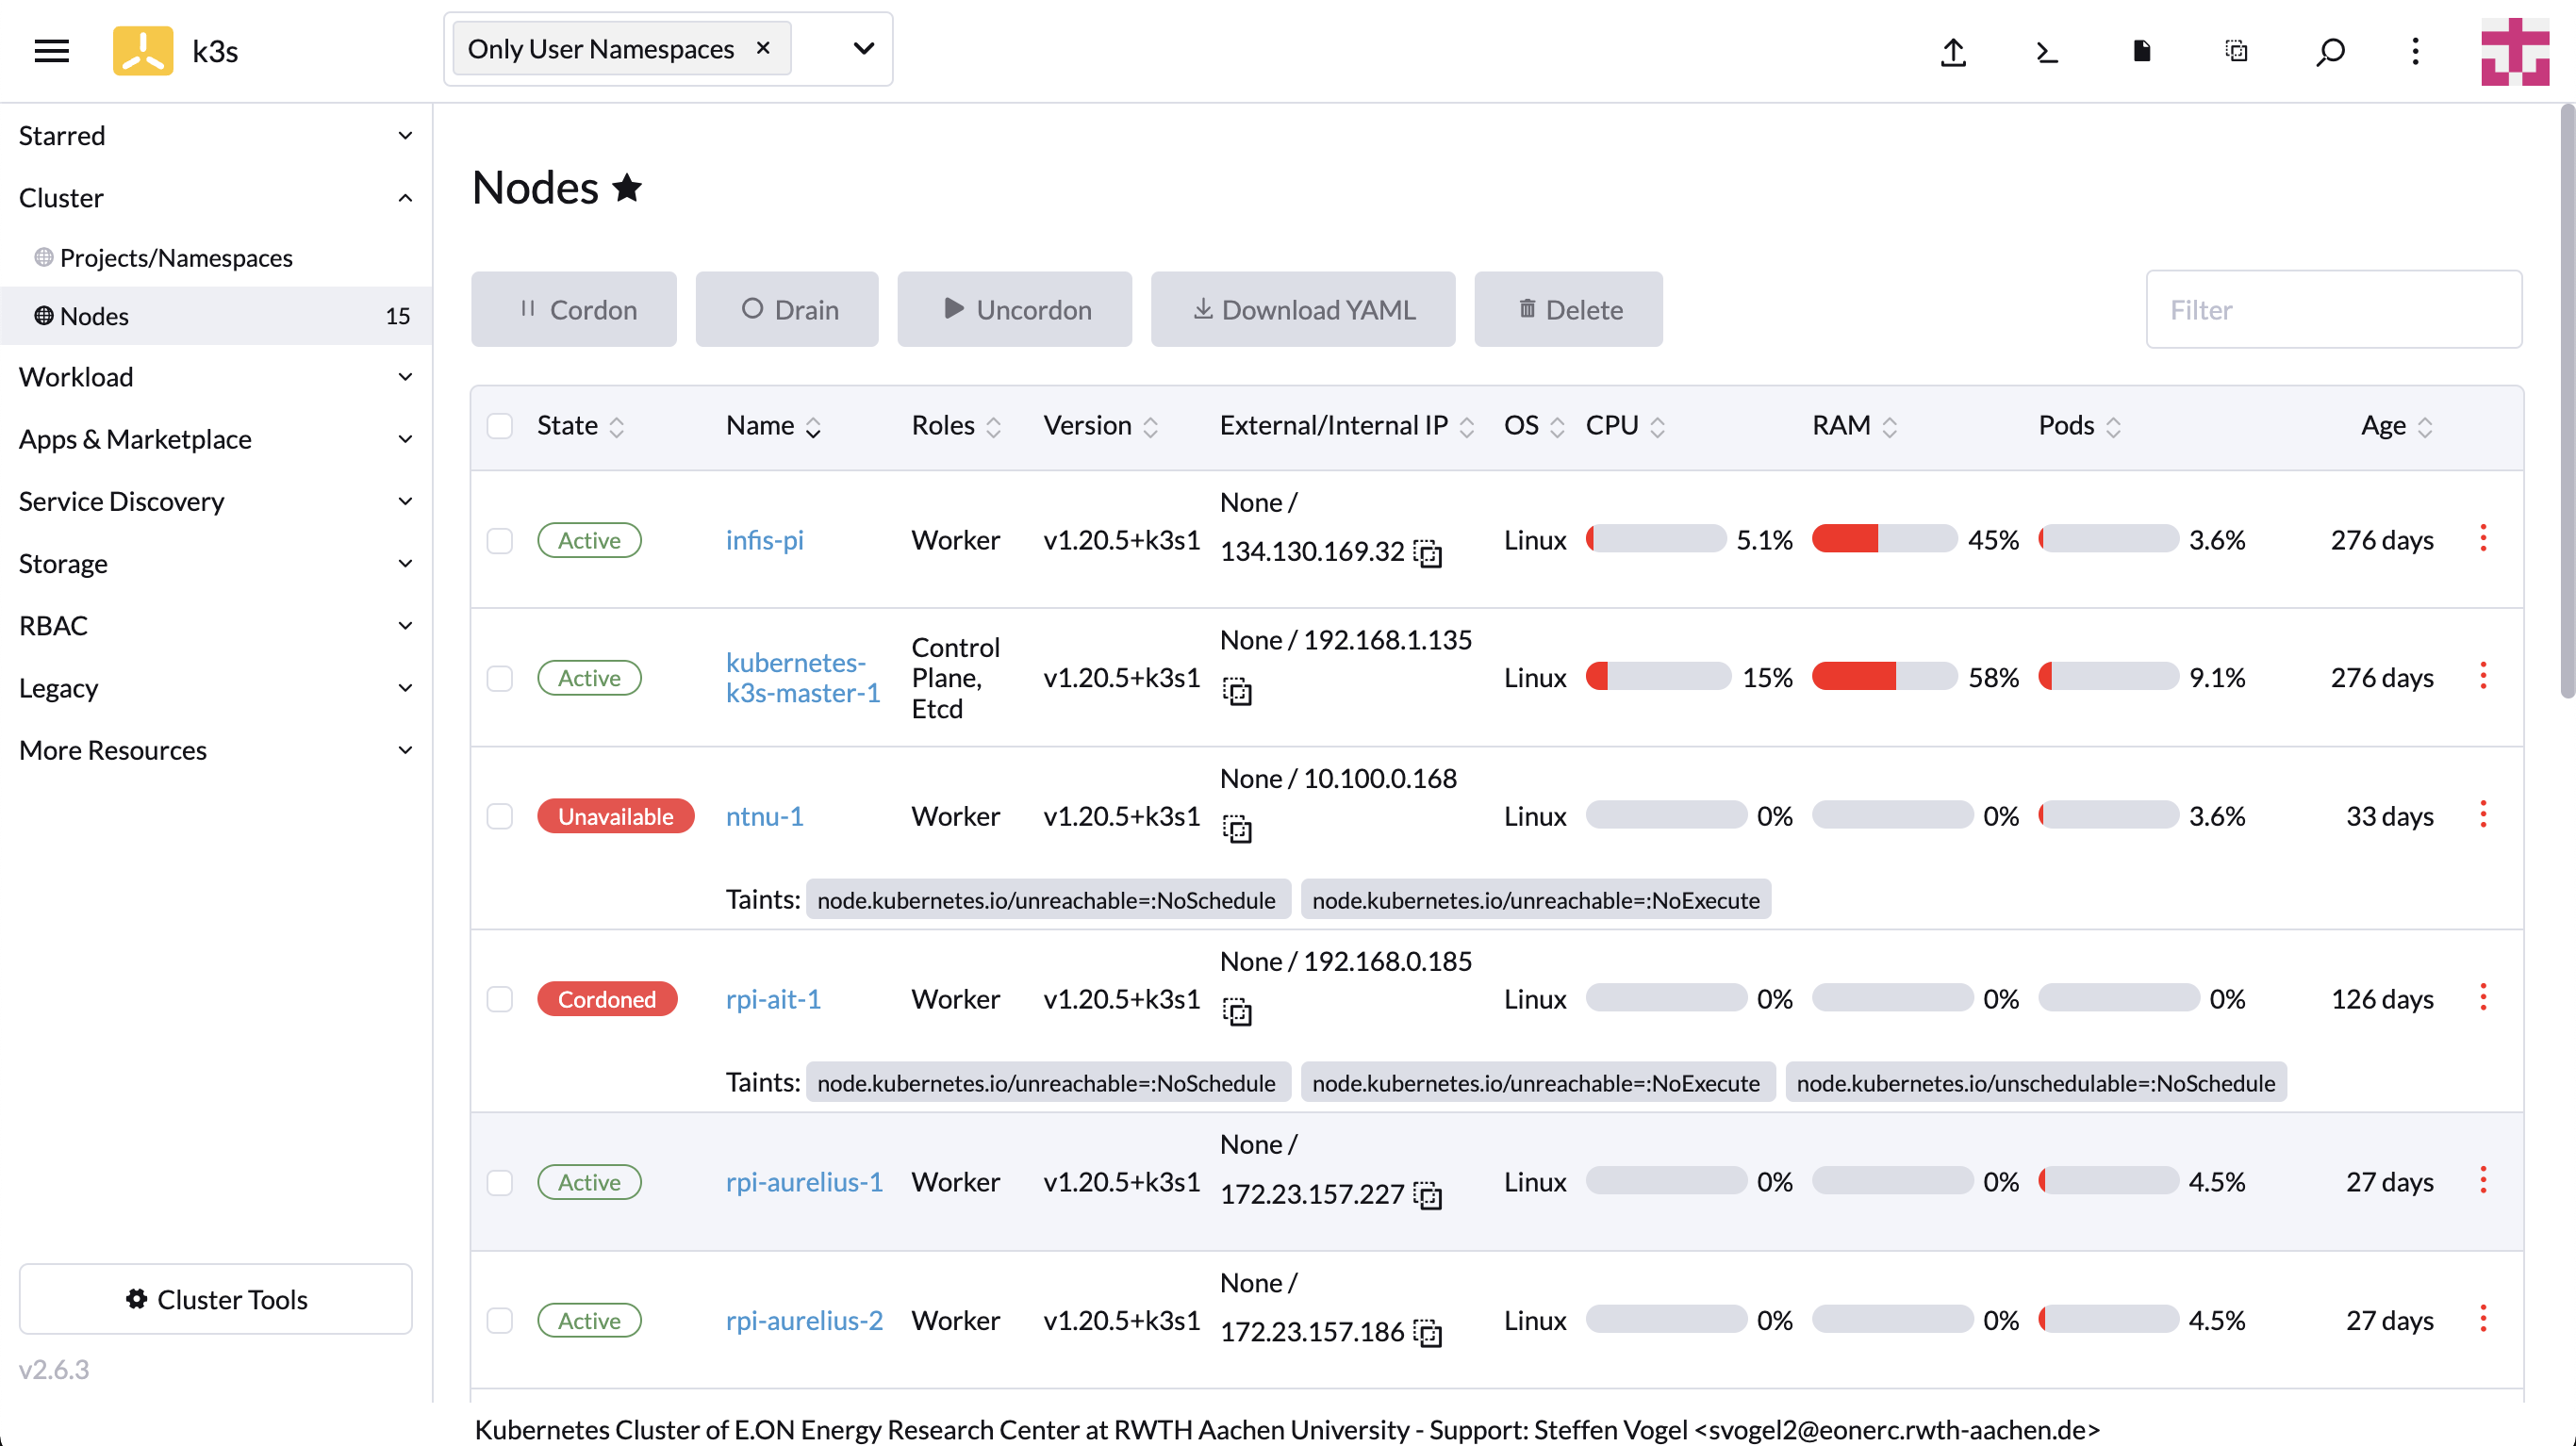The height and width of the screenshot is (1446, 2576).
Task: Focus the Filter input field
Action: tap(2334, 309)
